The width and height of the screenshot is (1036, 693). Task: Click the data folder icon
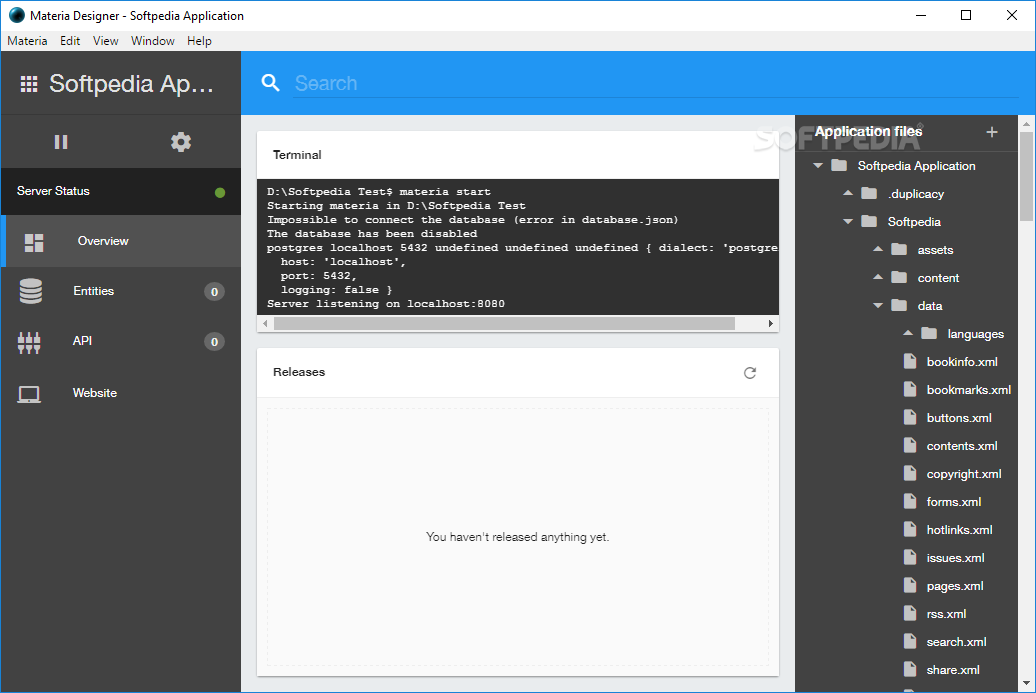[899, 305]
